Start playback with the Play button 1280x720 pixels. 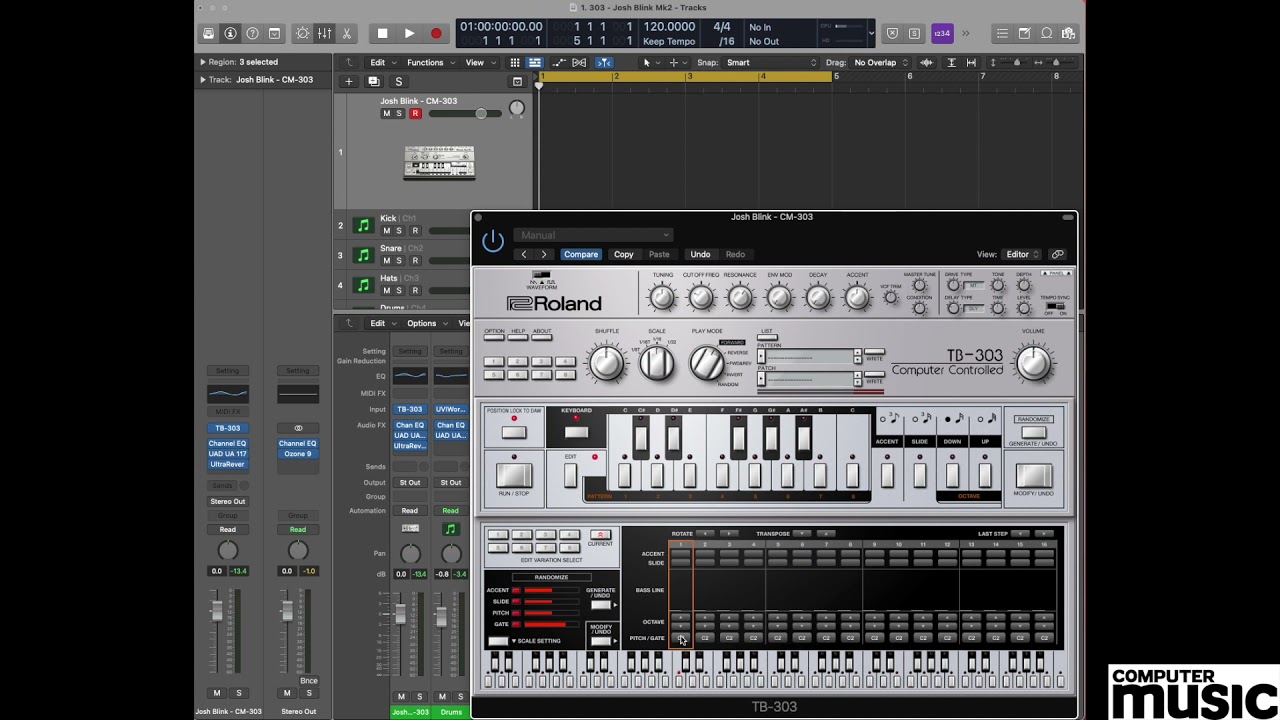pyautogui.click(x=409, y=33)
